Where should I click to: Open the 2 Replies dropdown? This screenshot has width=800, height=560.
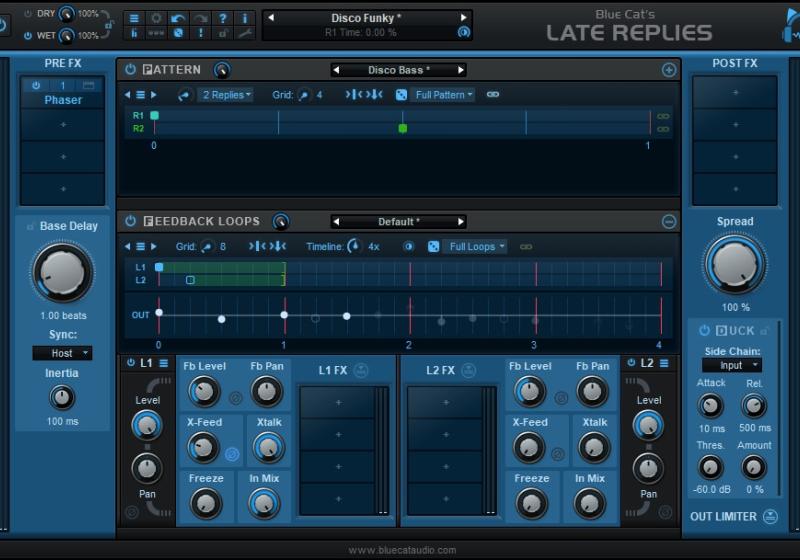point(226,94)
